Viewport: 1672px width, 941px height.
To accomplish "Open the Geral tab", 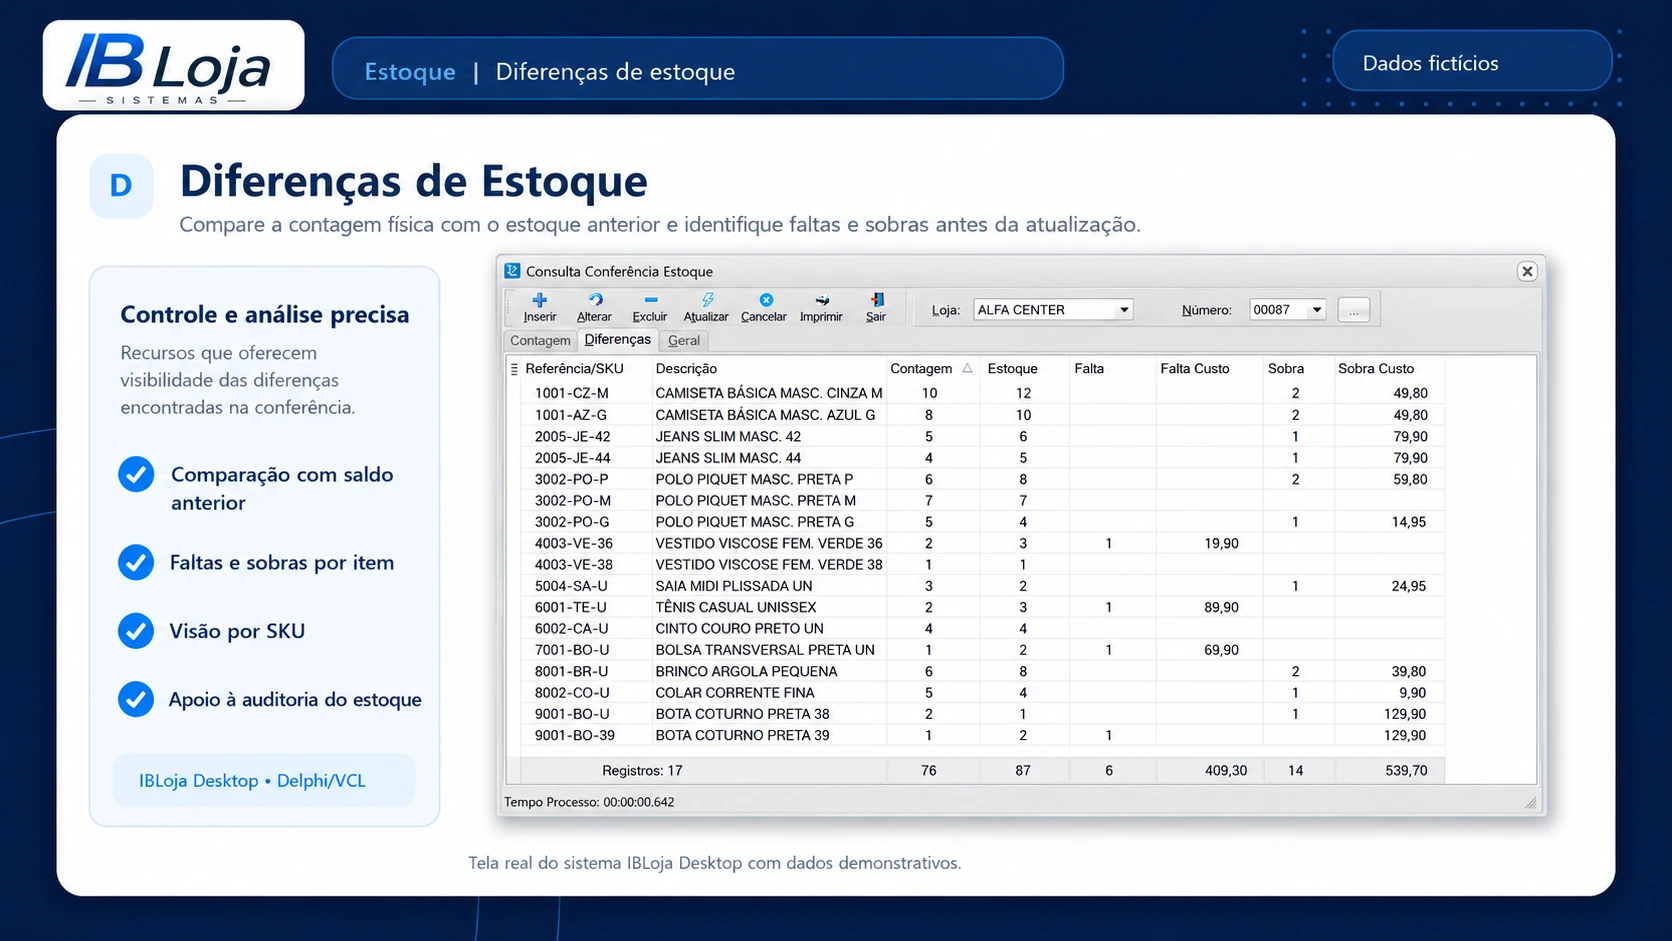I will coord(684,341).
